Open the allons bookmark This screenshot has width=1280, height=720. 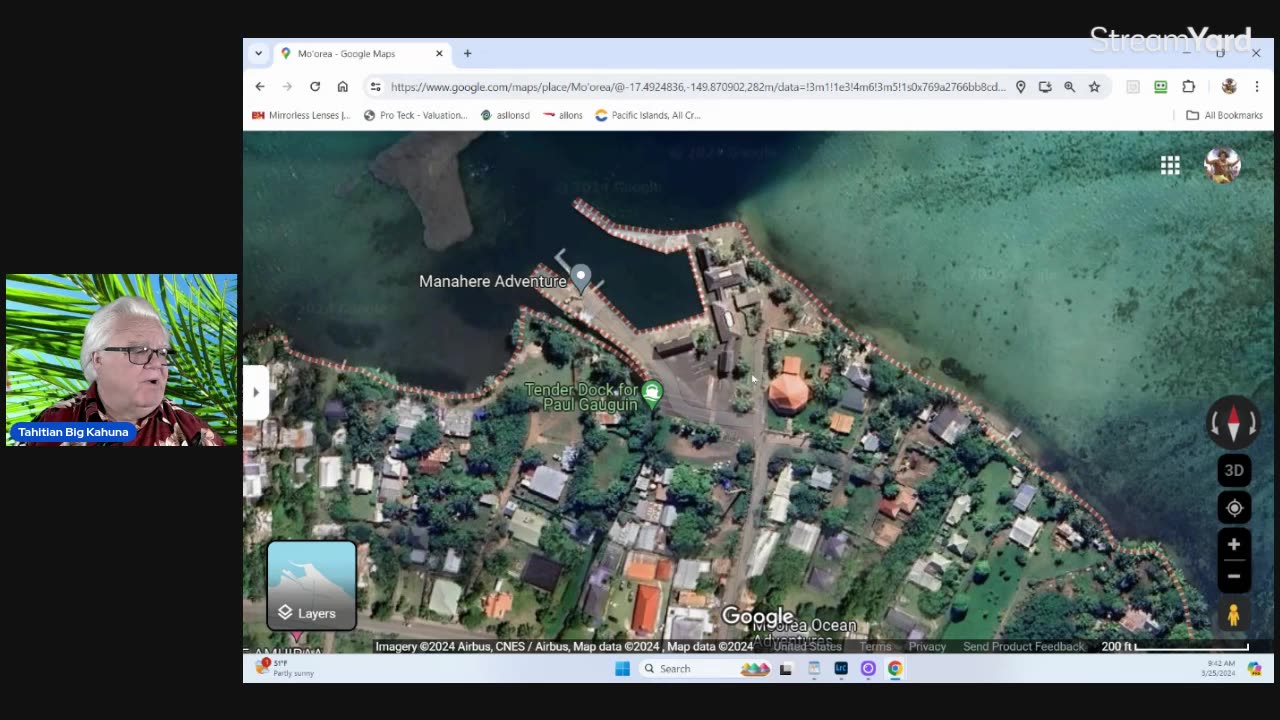tap(563, 115)
